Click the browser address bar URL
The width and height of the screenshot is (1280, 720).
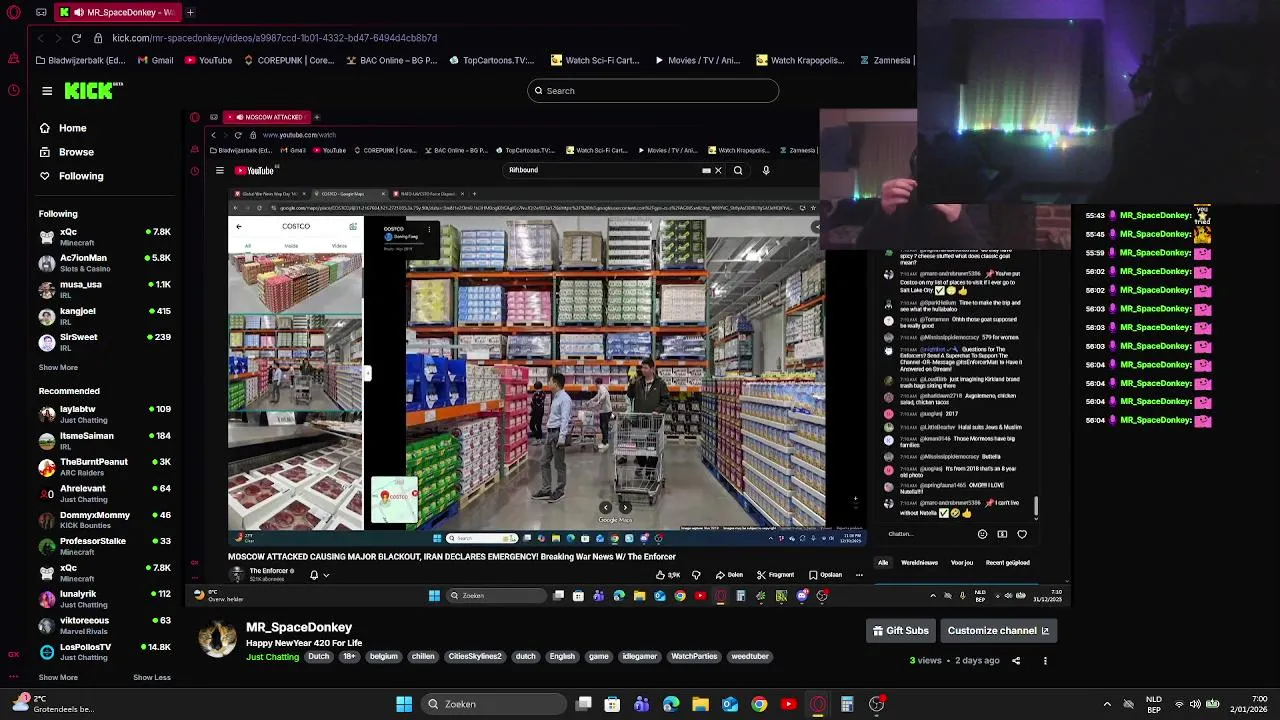pos(274,38)
